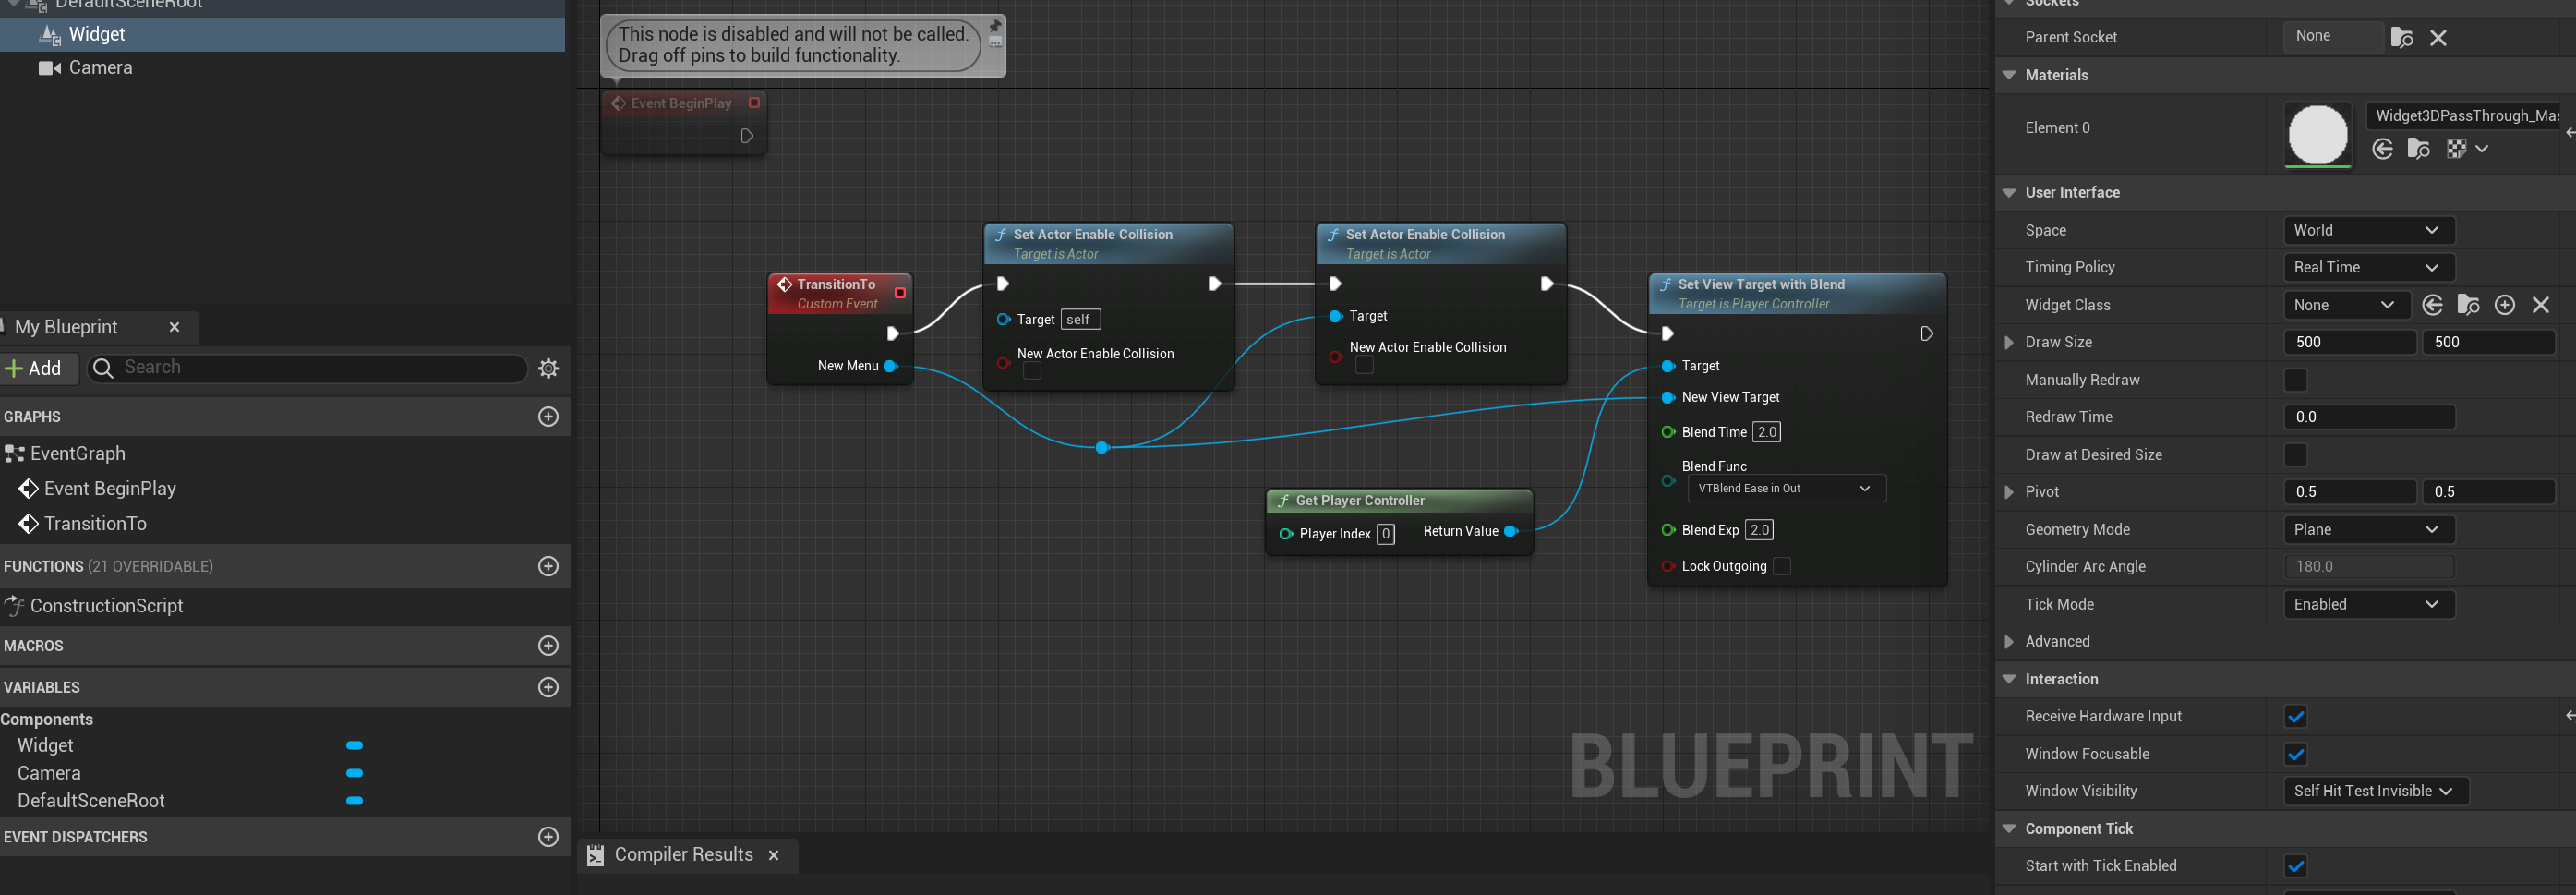Add a new function in FUNCTIONS section

pos(548,566)
